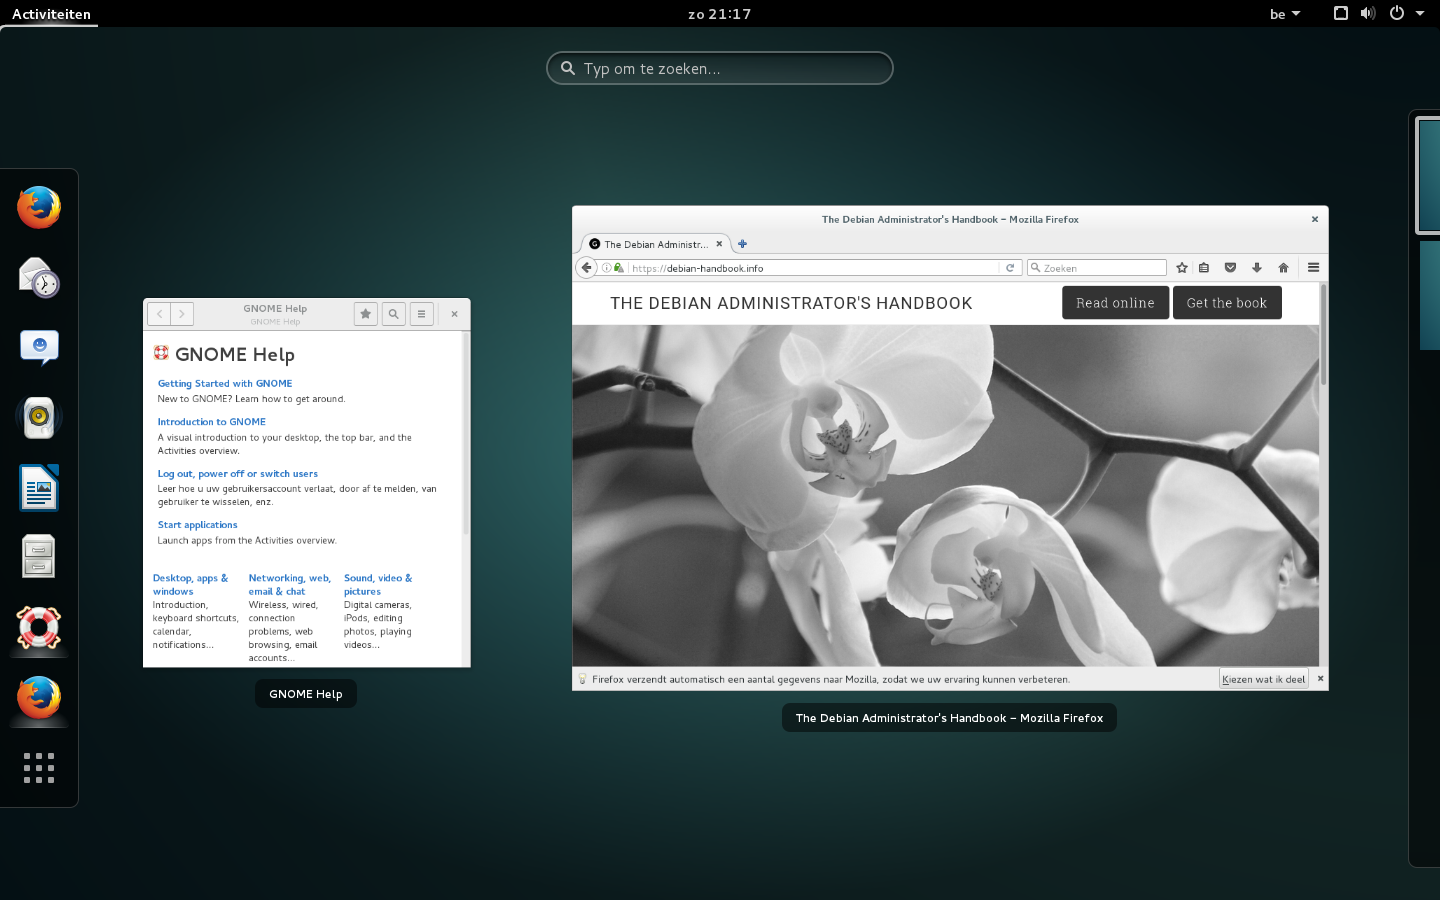The height and width of the screenshot is (900, 1440).
Task: Click the padlock icon in Firefox URL bar
Action: pyautogui.click(x=618, y=268)
